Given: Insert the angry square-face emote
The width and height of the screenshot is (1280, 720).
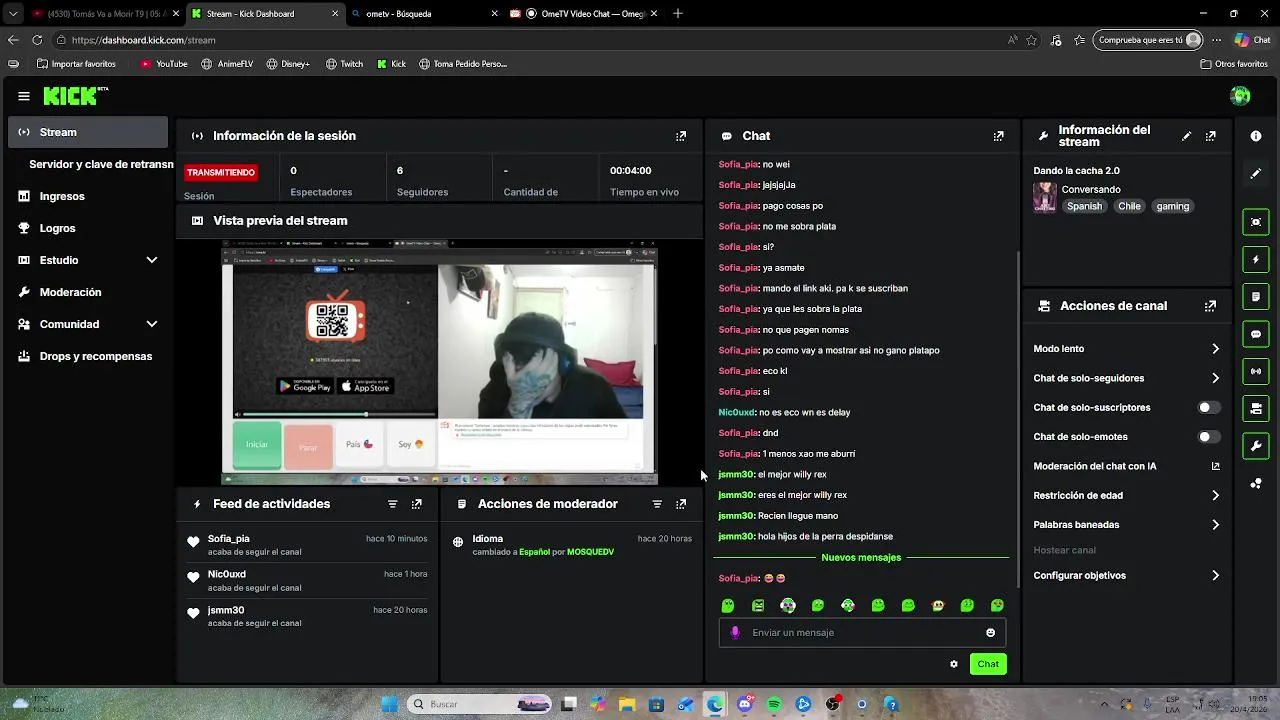Looking at the screenshot, I should pos(758,605).
